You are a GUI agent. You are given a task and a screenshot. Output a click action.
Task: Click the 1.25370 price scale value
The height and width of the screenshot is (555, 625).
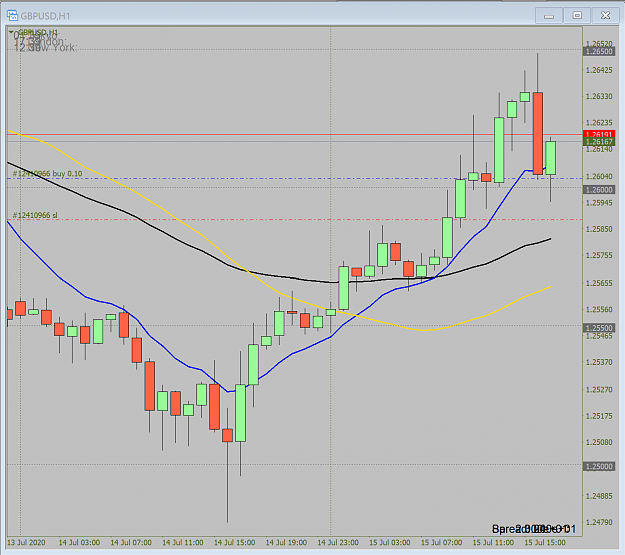(599, 362)
